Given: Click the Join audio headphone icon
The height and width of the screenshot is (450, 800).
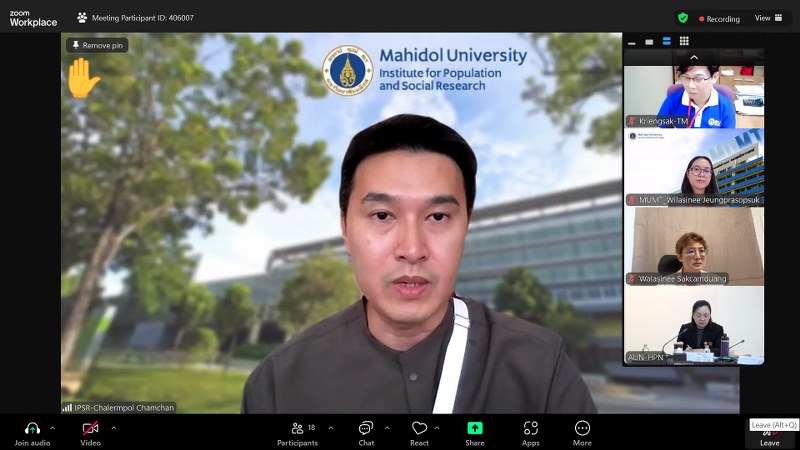Looking at the screenshot, I should tap(32, 429).
